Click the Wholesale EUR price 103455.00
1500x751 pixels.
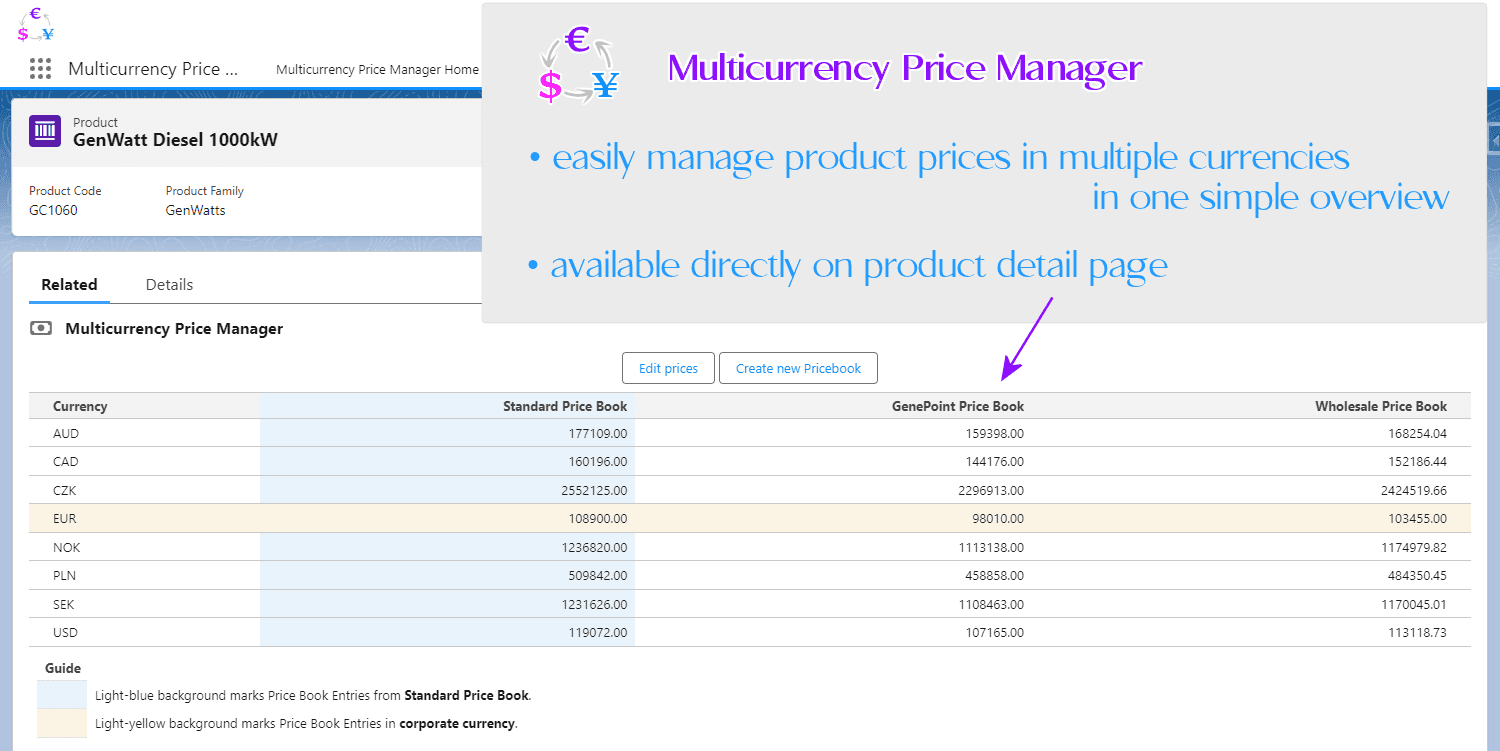tap(1416, 519)
